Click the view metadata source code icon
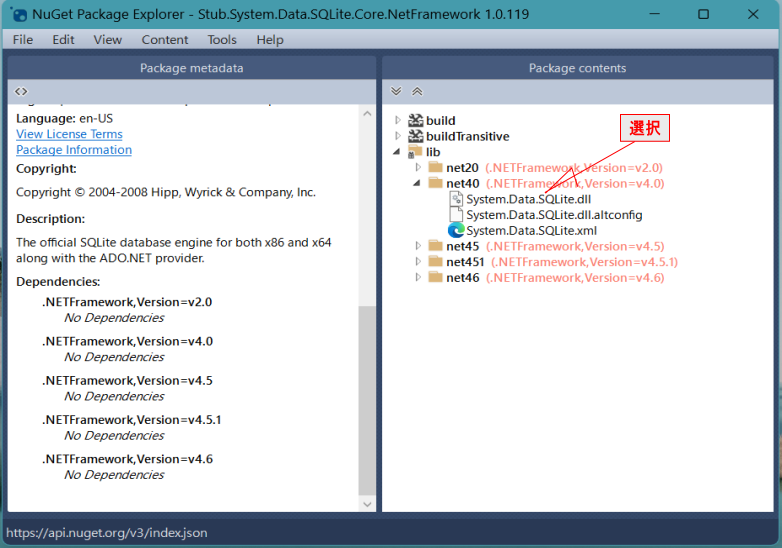Image resolution: width=782 pixels, height=548 pixels. 22,91
